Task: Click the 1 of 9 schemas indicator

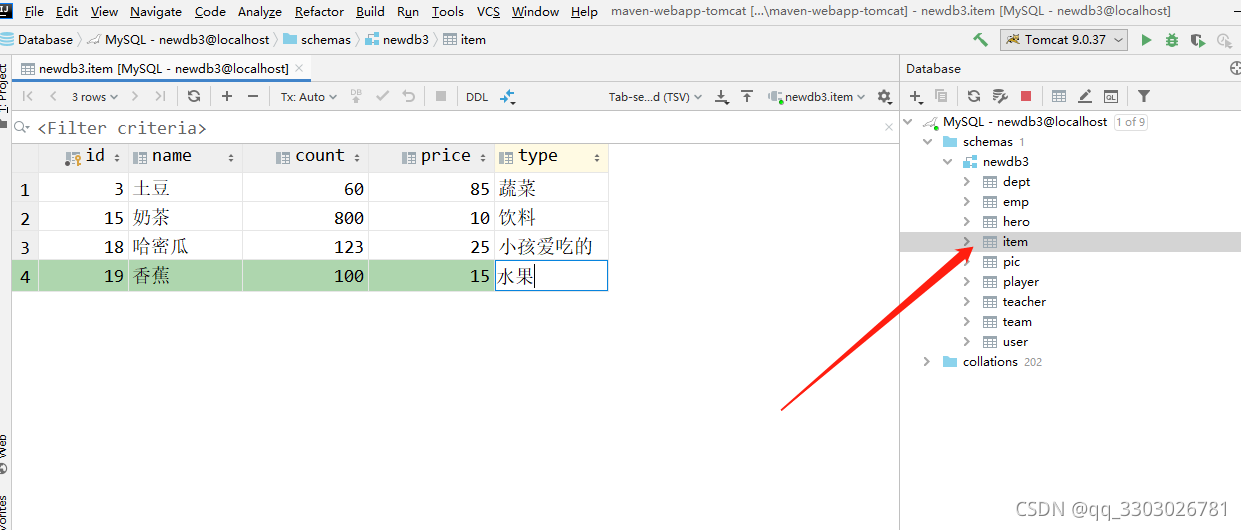Action: [1131, 122]
